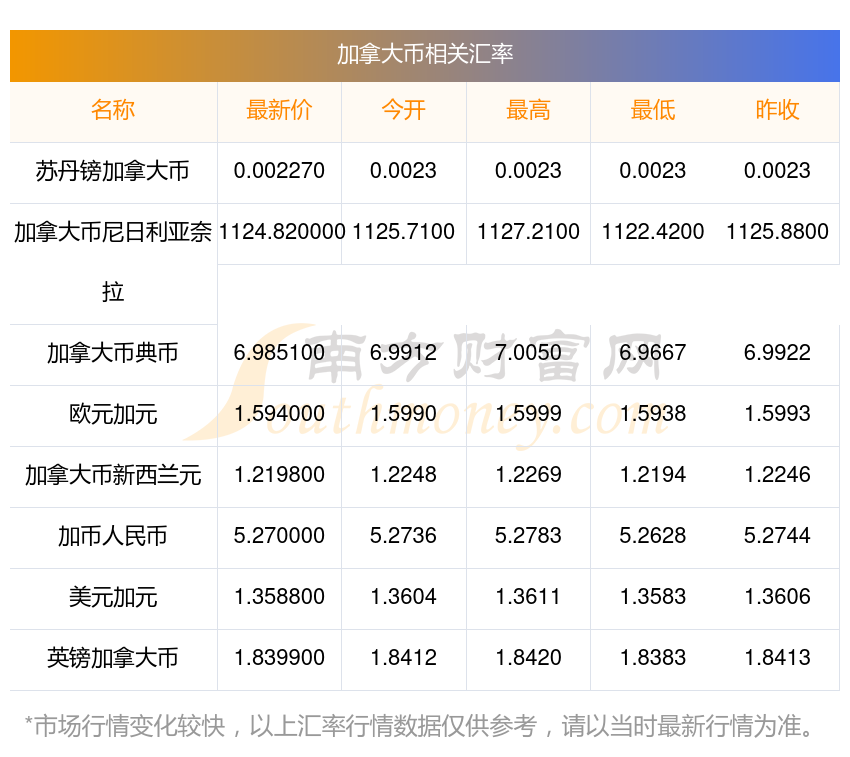Image resolution: width=850 pixels, height=757 pixels.
Task: Click the 最高 column header
Action: (528, 110)
